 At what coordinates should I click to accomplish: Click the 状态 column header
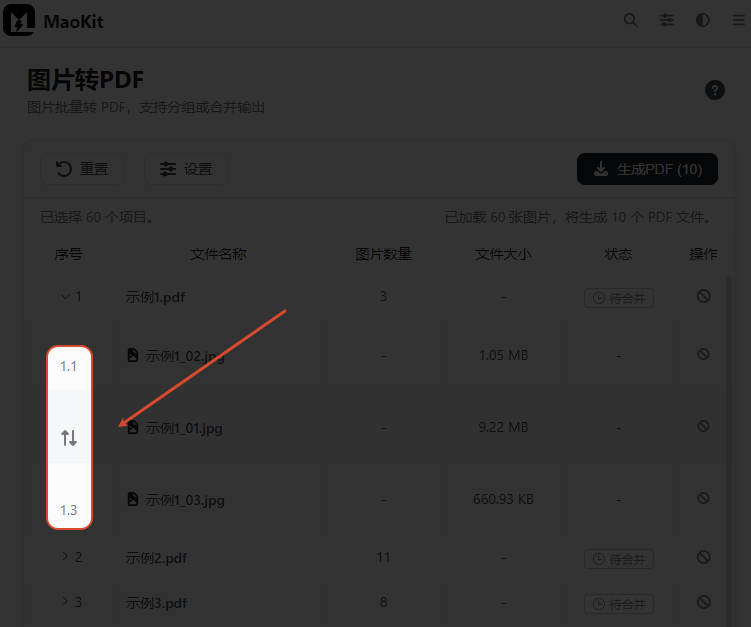point(618,254)
